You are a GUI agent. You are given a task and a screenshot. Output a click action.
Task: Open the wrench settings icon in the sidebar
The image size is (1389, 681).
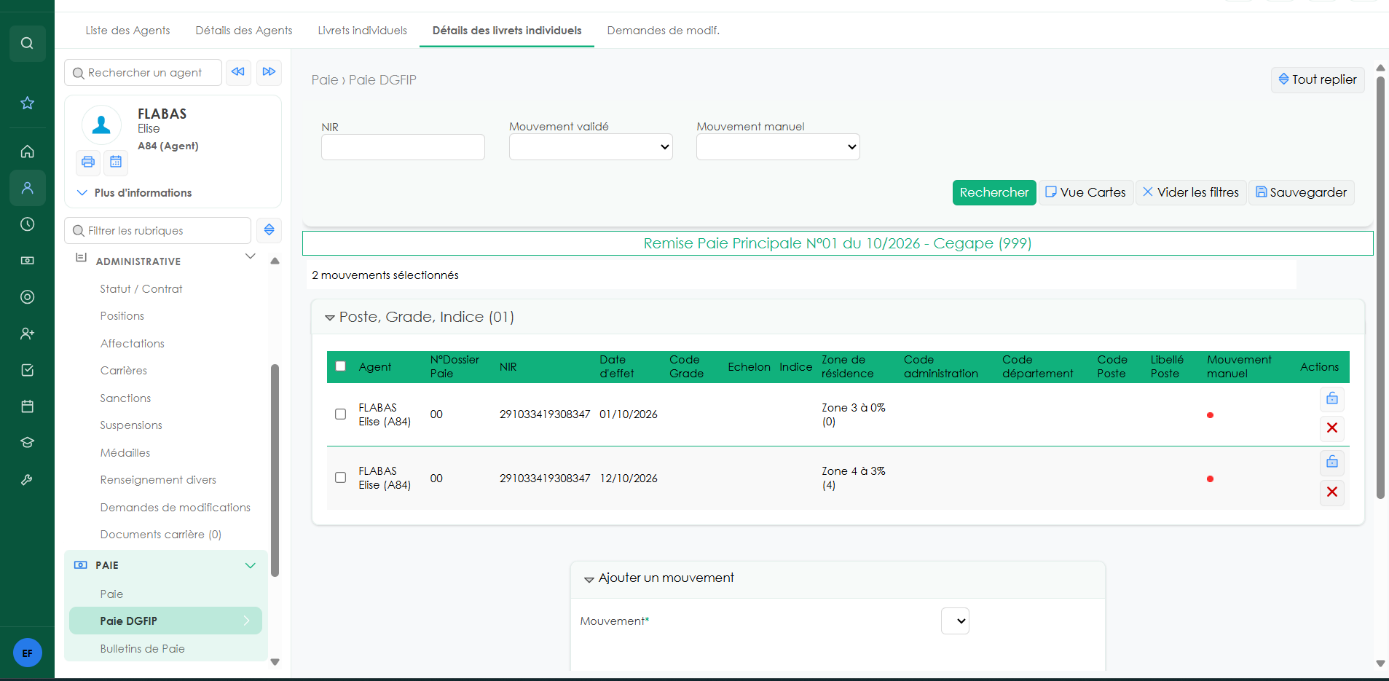pos(27,479)
